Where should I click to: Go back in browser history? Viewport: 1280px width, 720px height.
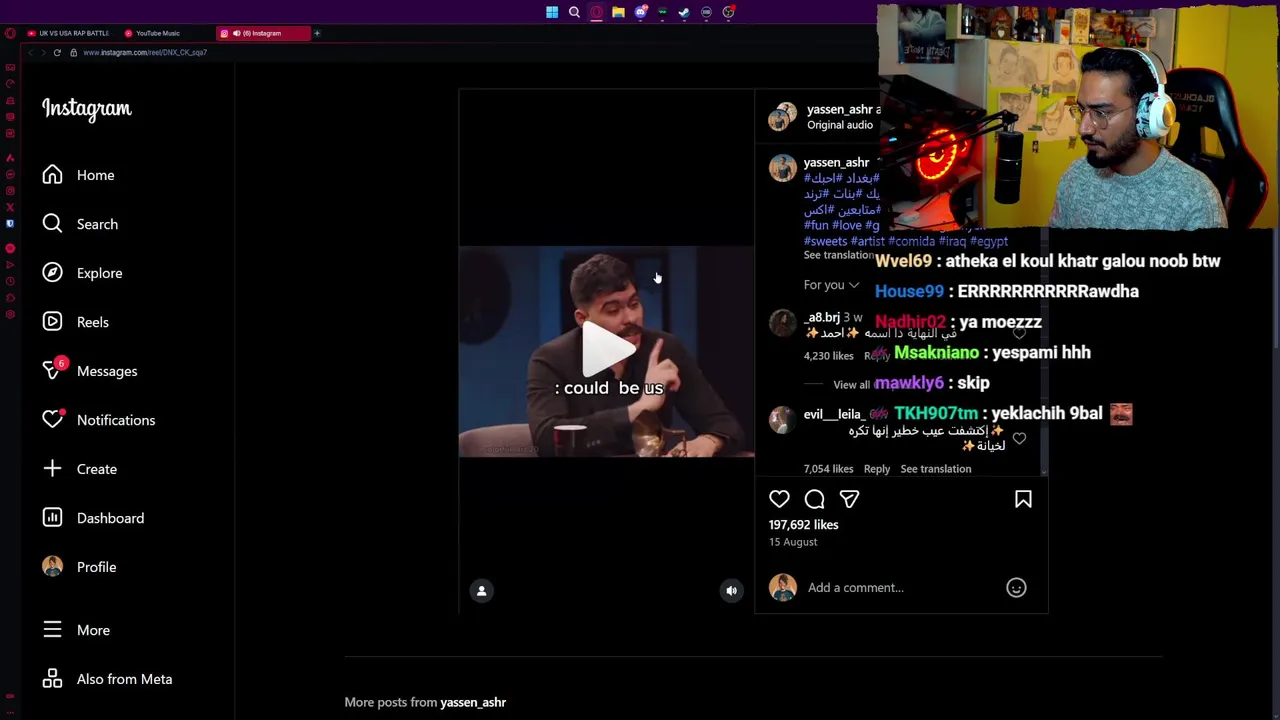[30, 52]
